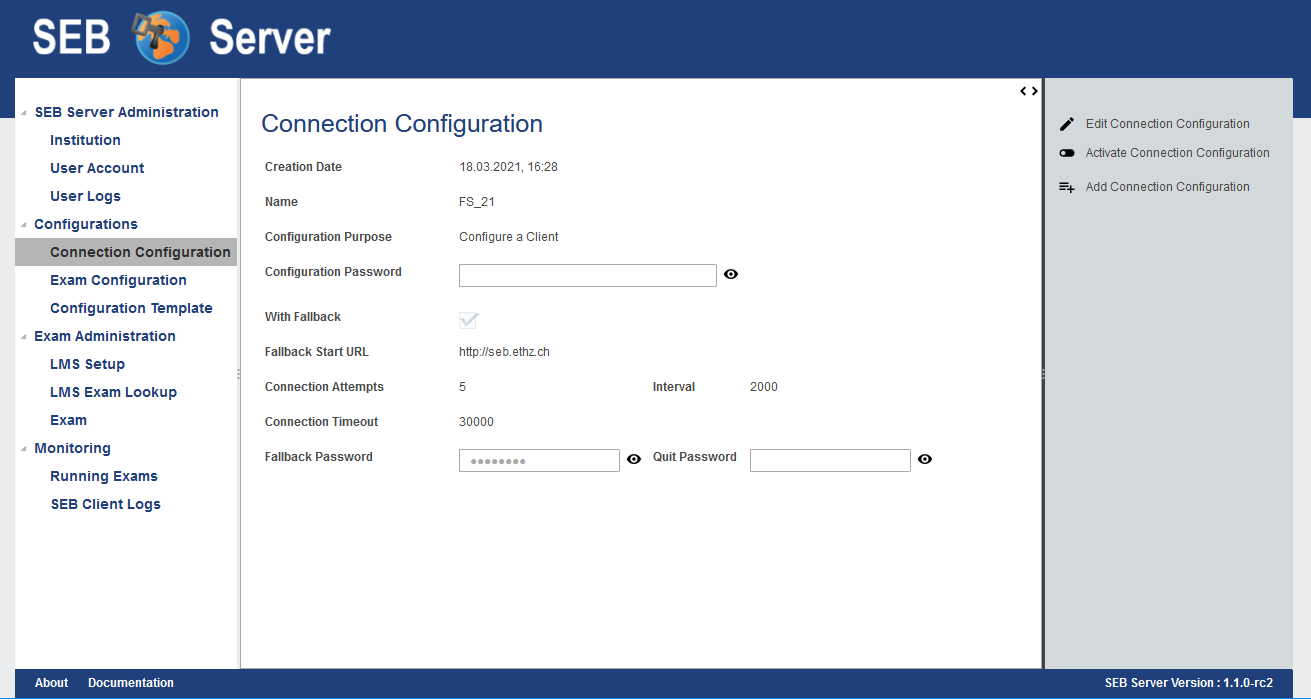The width and height of the screenshot is (1311, 700).
Task: Click the Configuration Password input field
Action: [587, 275]
